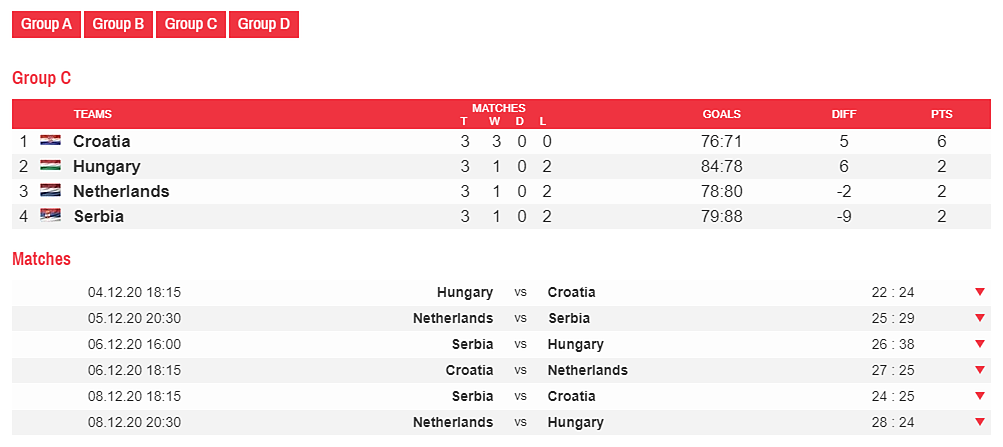
Task: Switch to Group B tab
Action: (x=118, y=25)
